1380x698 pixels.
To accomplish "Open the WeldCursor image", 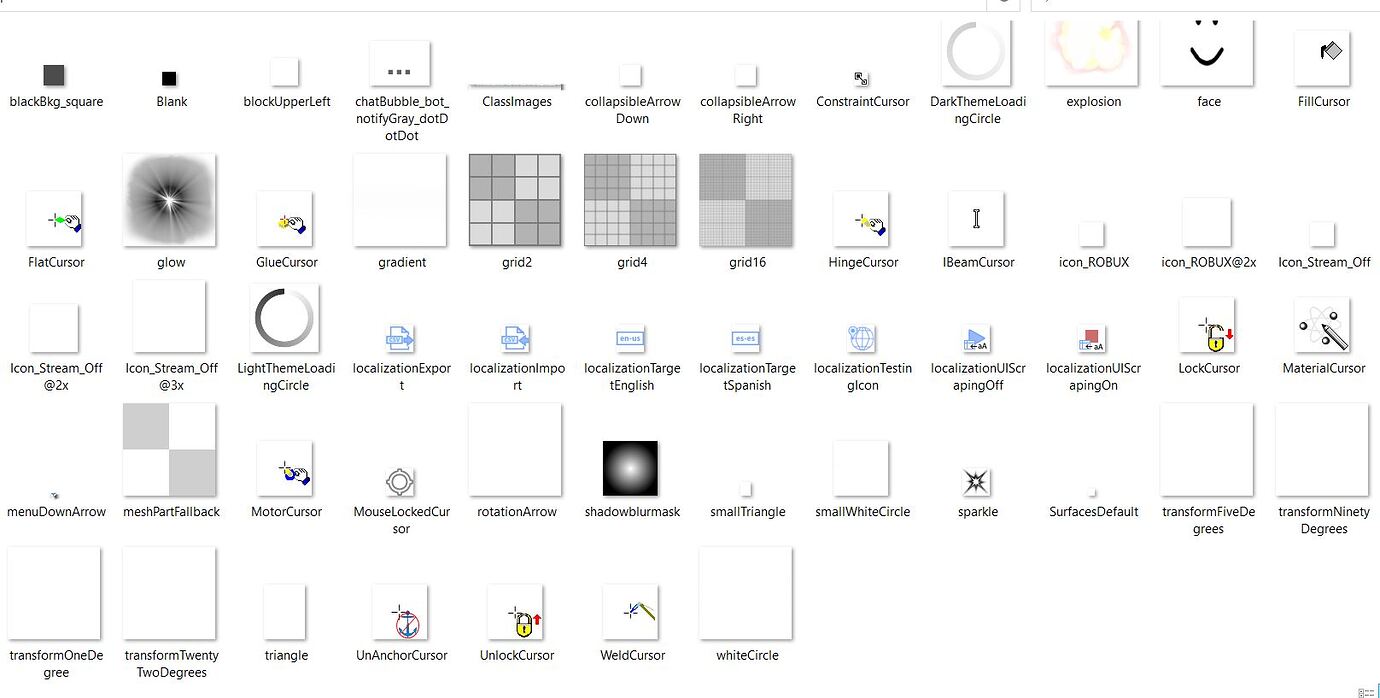I will 631,610.
